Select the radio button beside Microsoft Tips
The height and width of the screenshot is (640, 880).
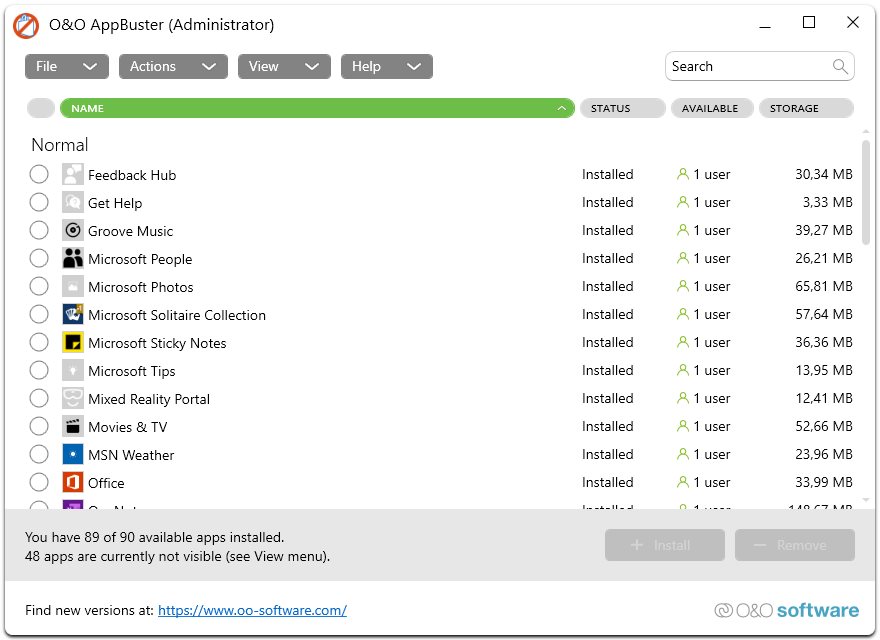pos(39,370)
